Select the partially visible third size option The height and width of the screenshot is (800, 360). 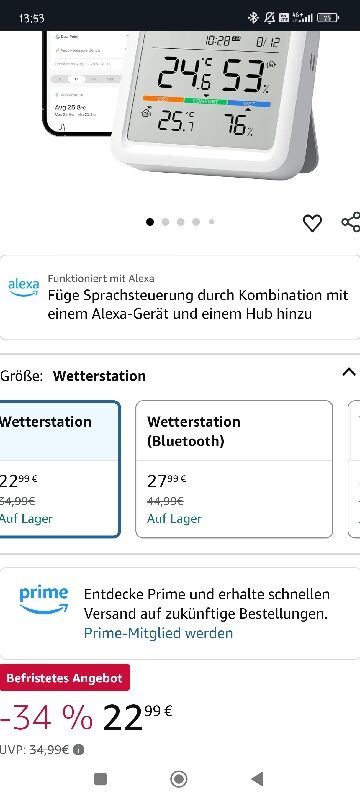pos(354,469)
